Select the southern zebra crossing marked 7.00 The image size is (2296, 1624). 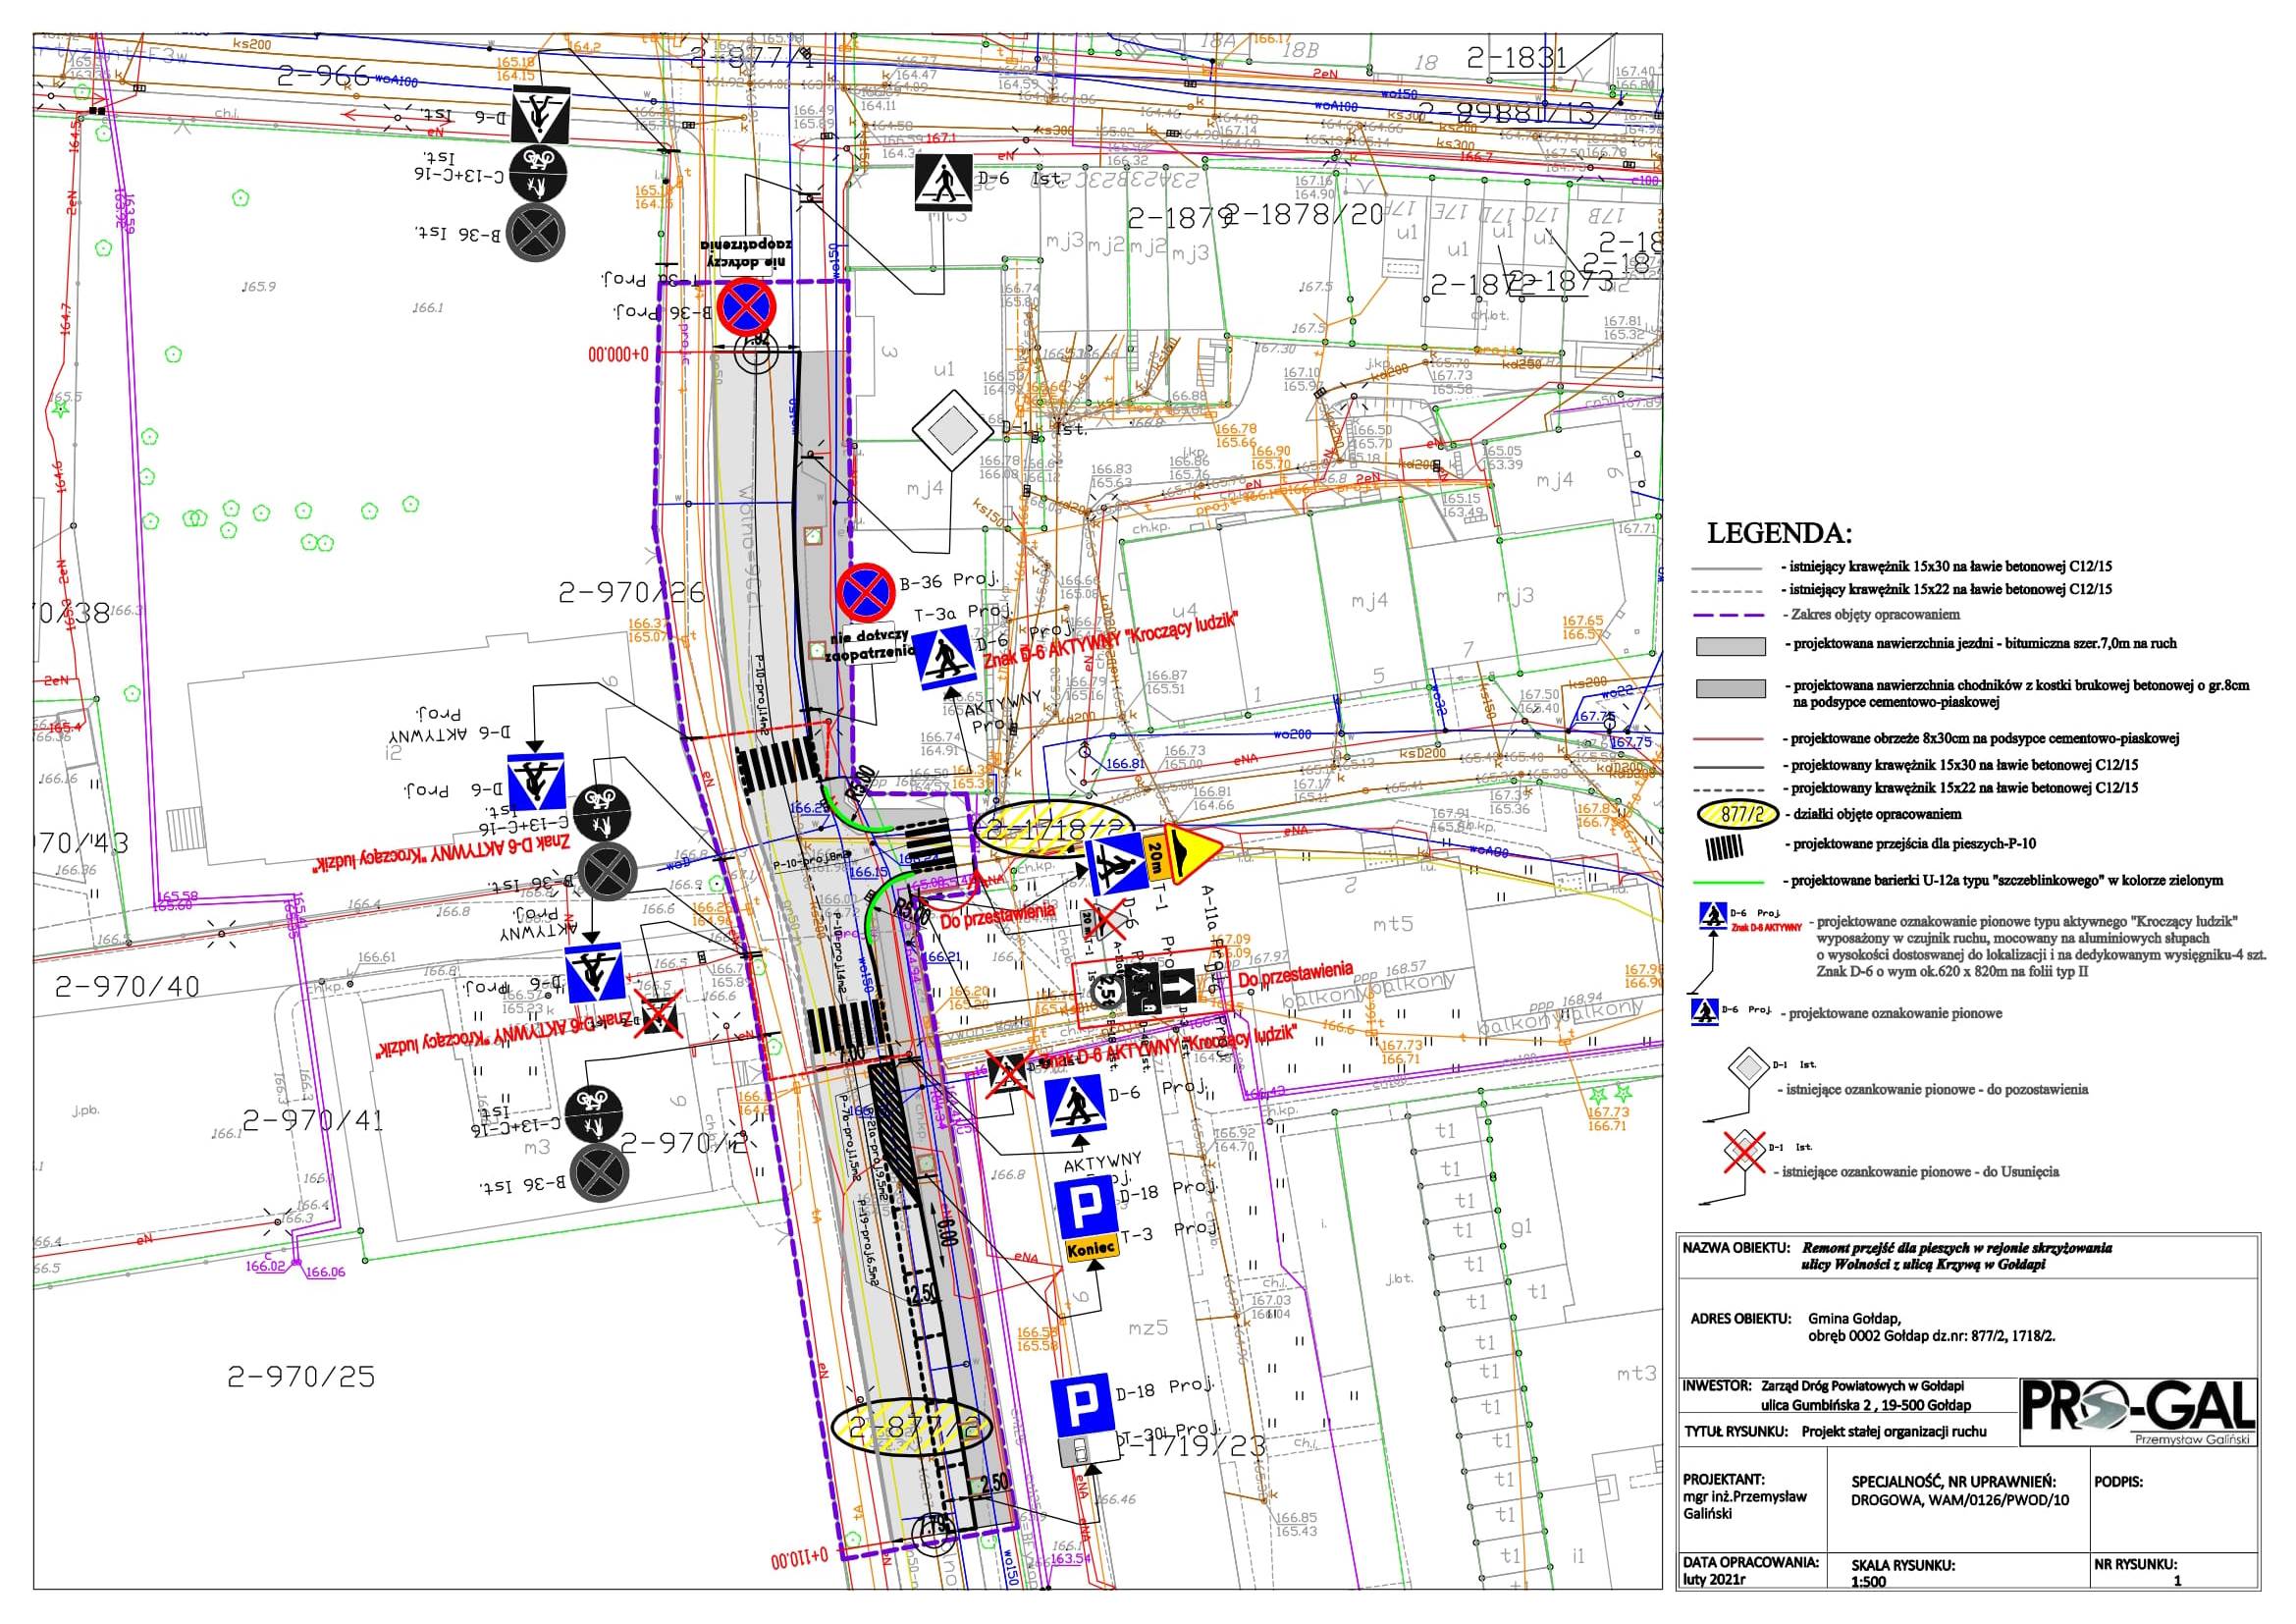pos(846,1029)
